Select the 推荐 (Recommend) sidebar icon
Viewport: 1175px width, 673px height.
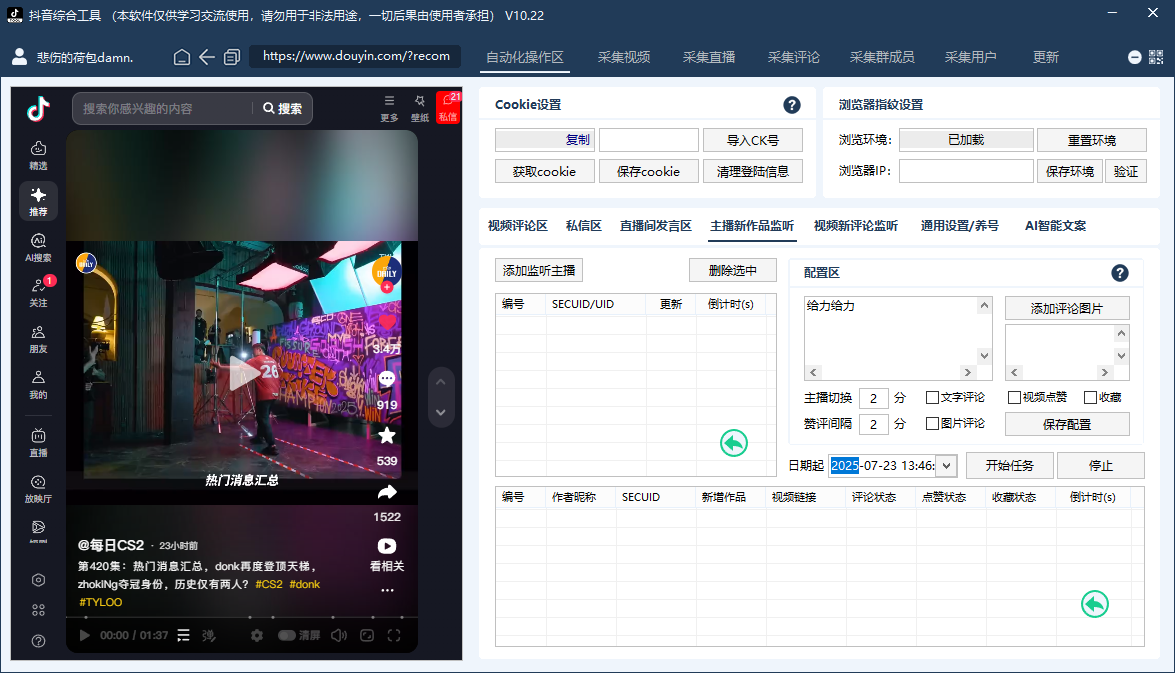point(38,201)
